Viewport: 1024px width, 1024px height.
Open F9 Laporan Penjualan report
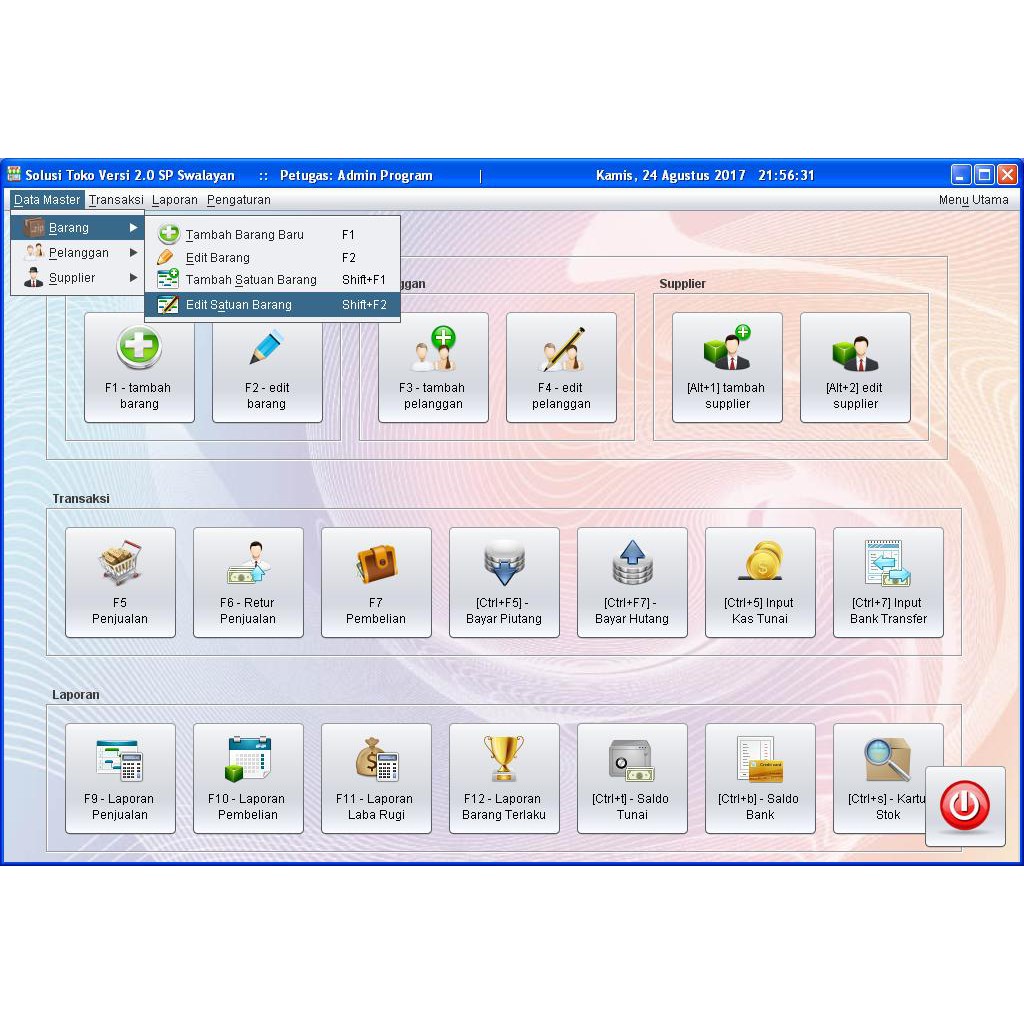tap(120, 778)
